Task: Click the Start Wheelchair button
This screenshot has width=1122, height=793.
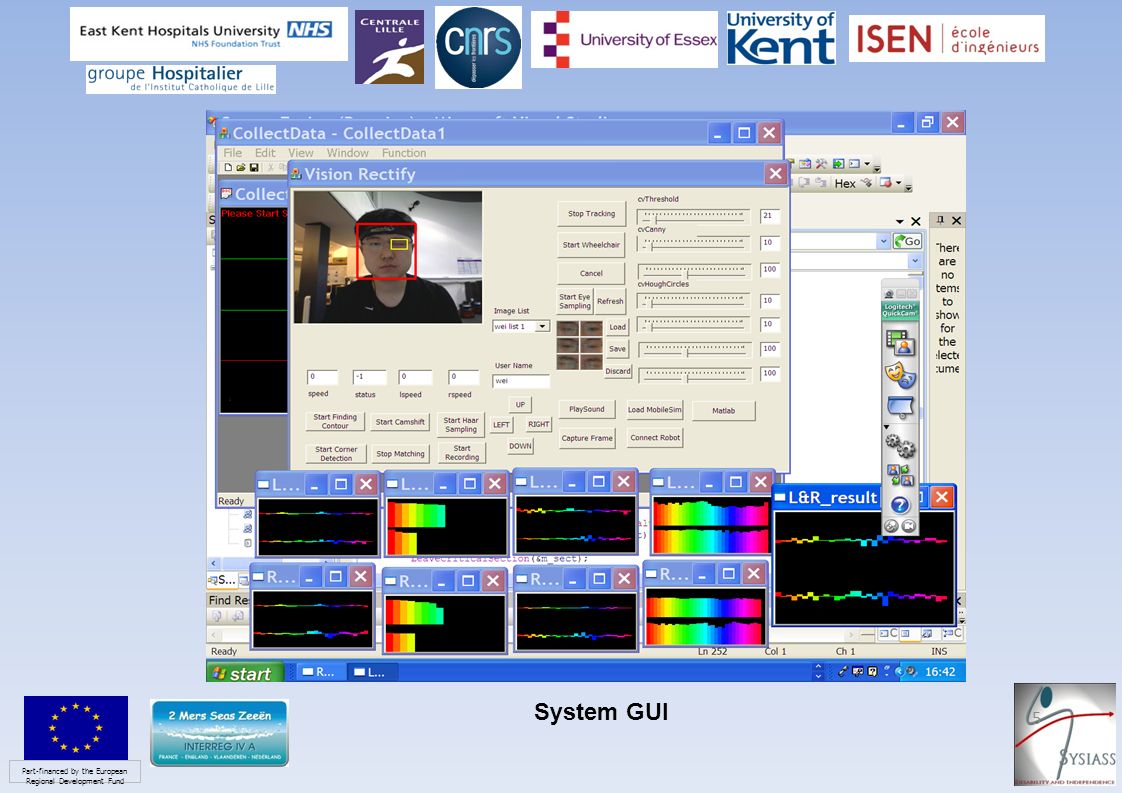Action: 591,245
